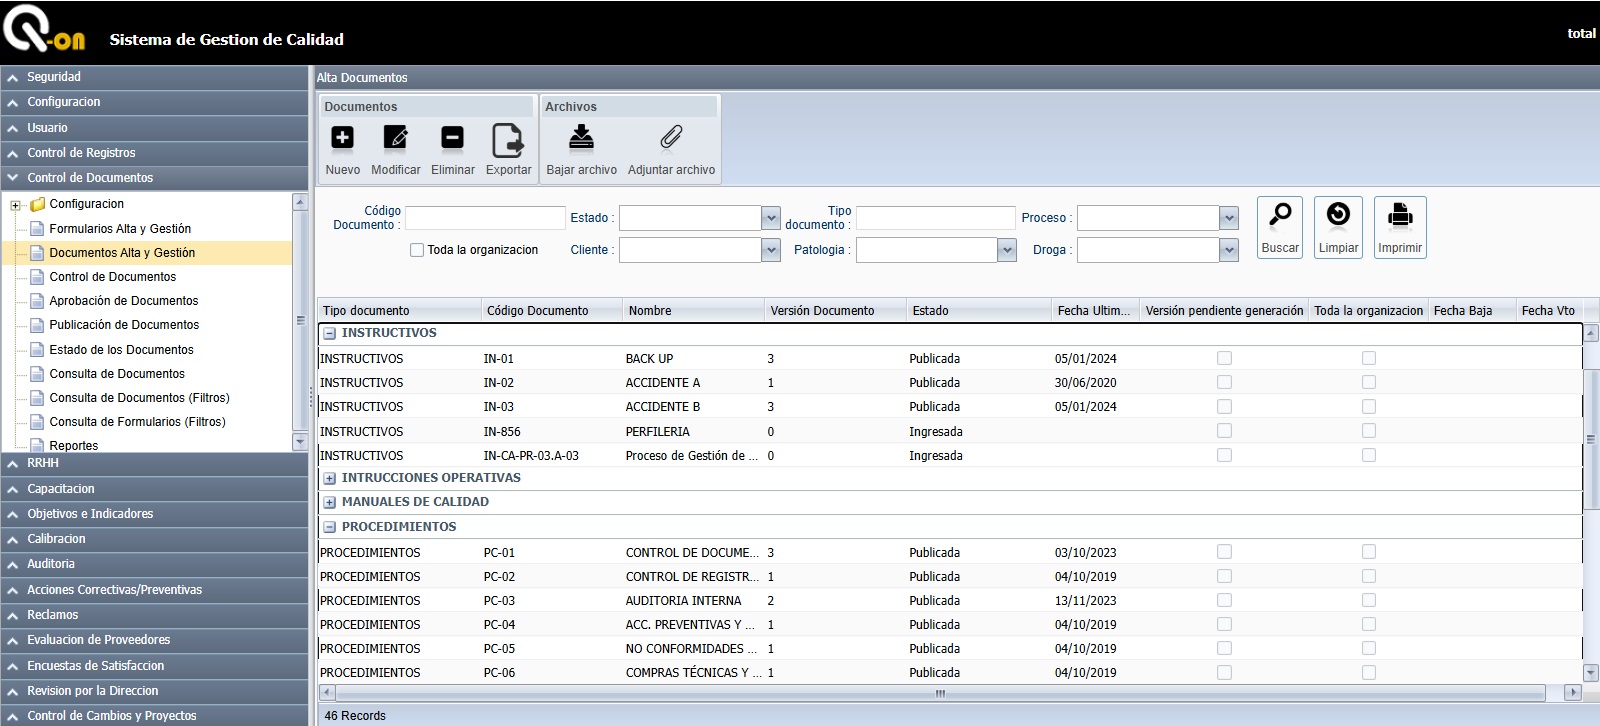Image resolution: width=1600 pixels, height=726 pixels.
Task: Open the Estado dropdown
Action: [x=770, y=218]
